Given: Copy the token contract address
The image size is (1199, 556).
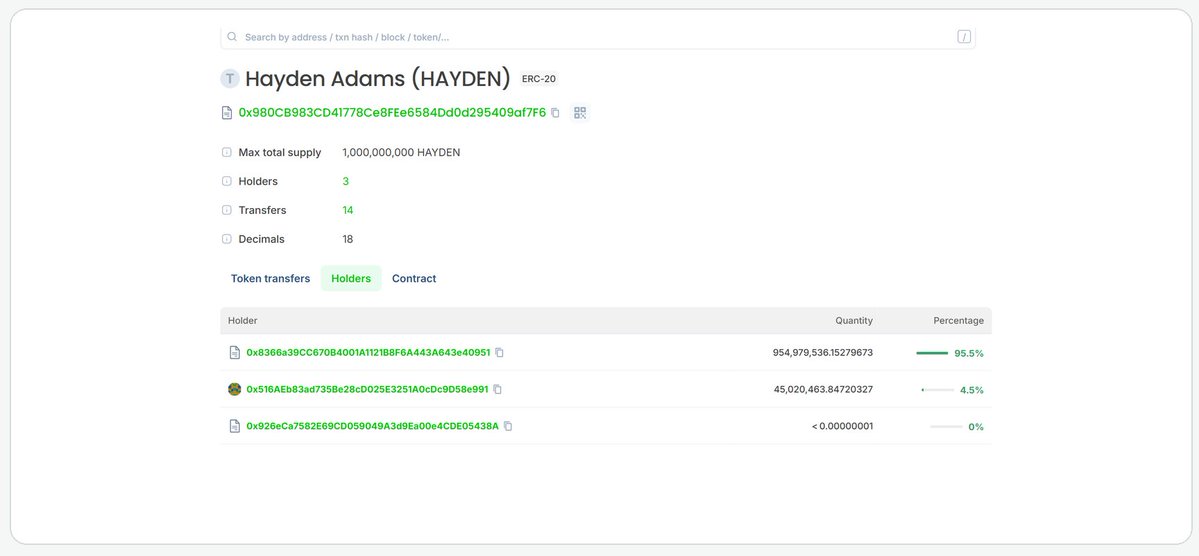Looking at the screenshot, I should pyautogui.click(x=555, y=112).
